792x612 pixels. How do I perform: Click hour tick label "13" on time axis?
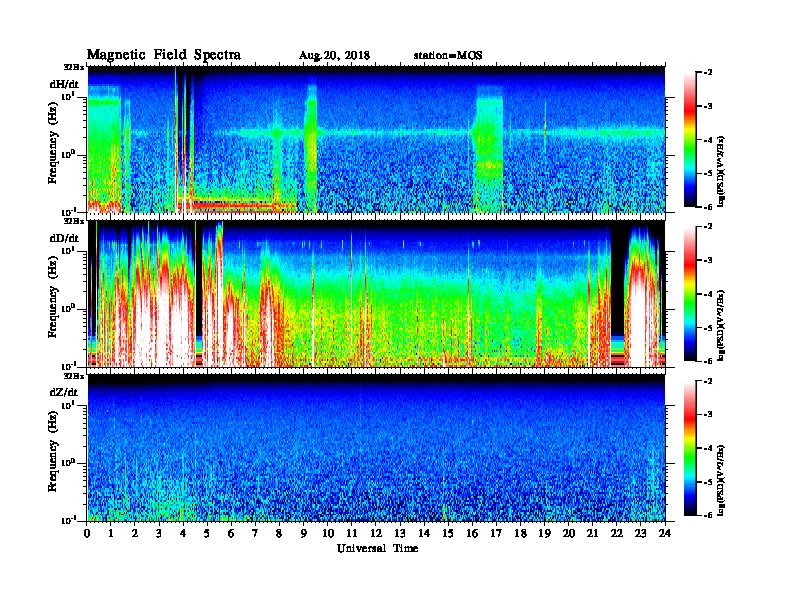400,534
